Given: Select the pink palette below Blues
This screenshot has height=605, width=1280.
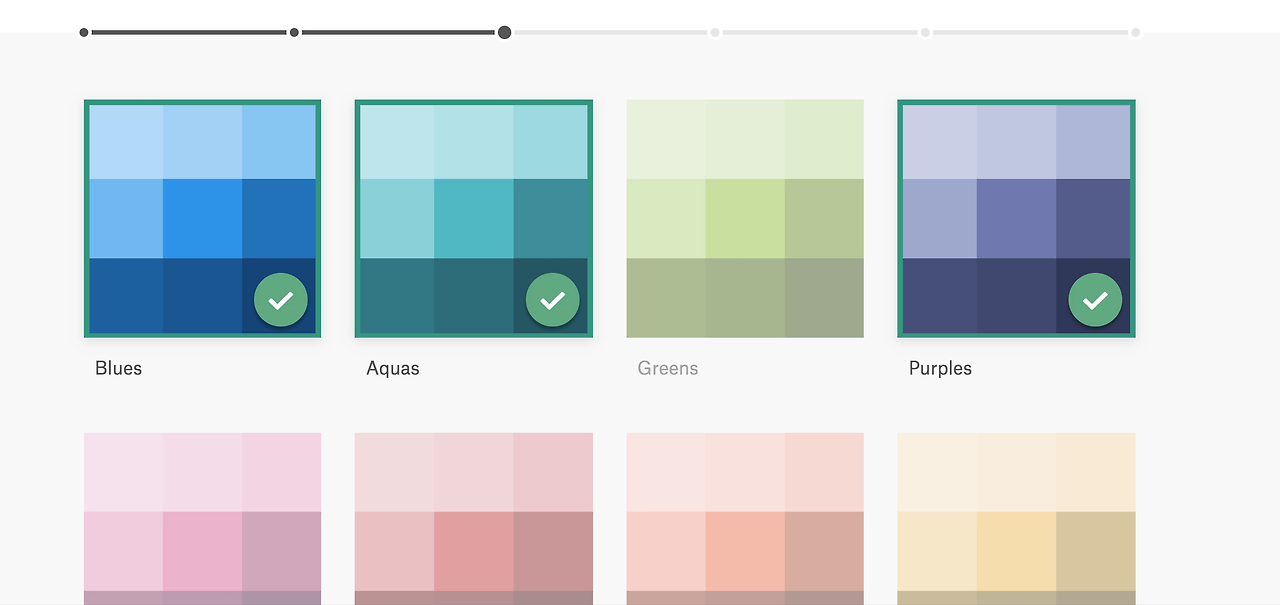Looking at the screenshot, I should click(x=202, y=518).
